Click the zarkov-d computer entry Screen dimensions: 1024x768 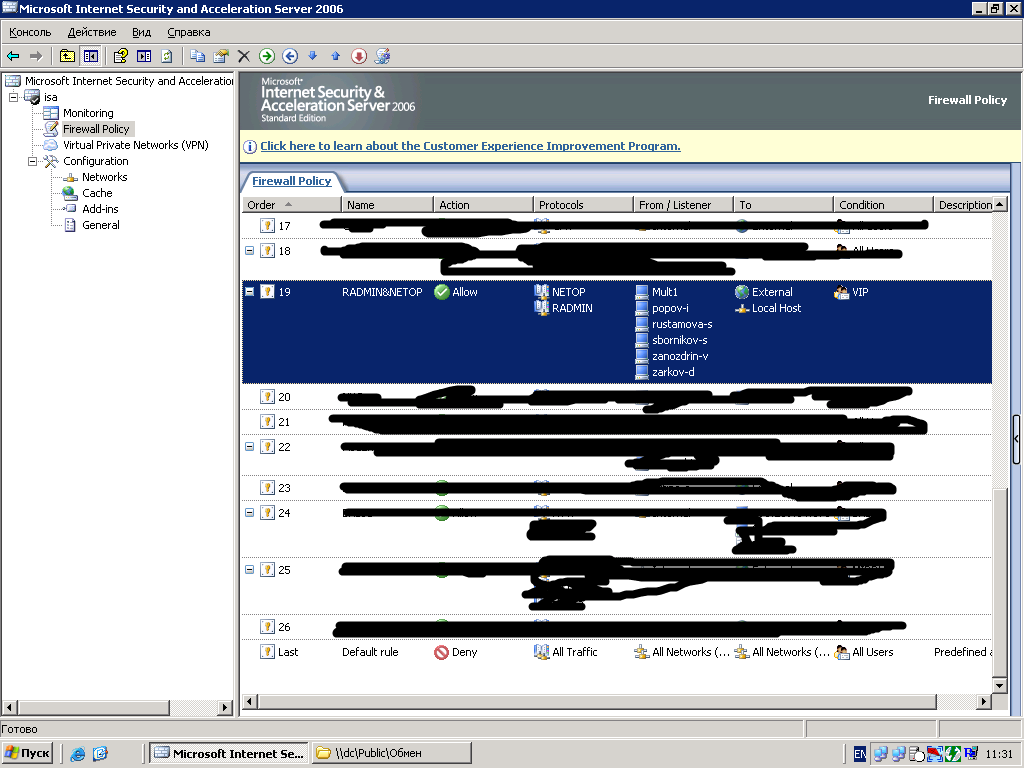(665, 372)
